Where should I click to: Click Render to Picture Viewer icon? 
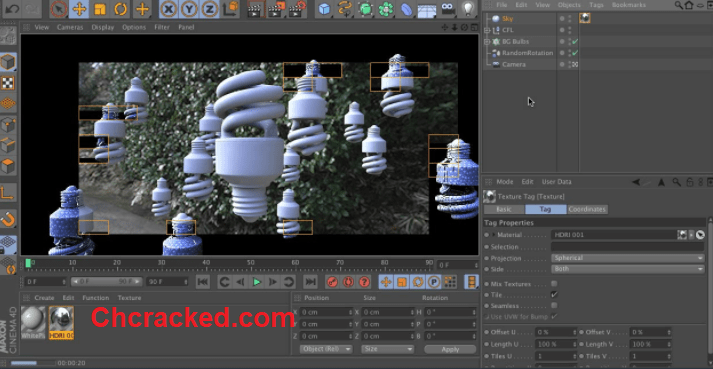click(276, 9)
